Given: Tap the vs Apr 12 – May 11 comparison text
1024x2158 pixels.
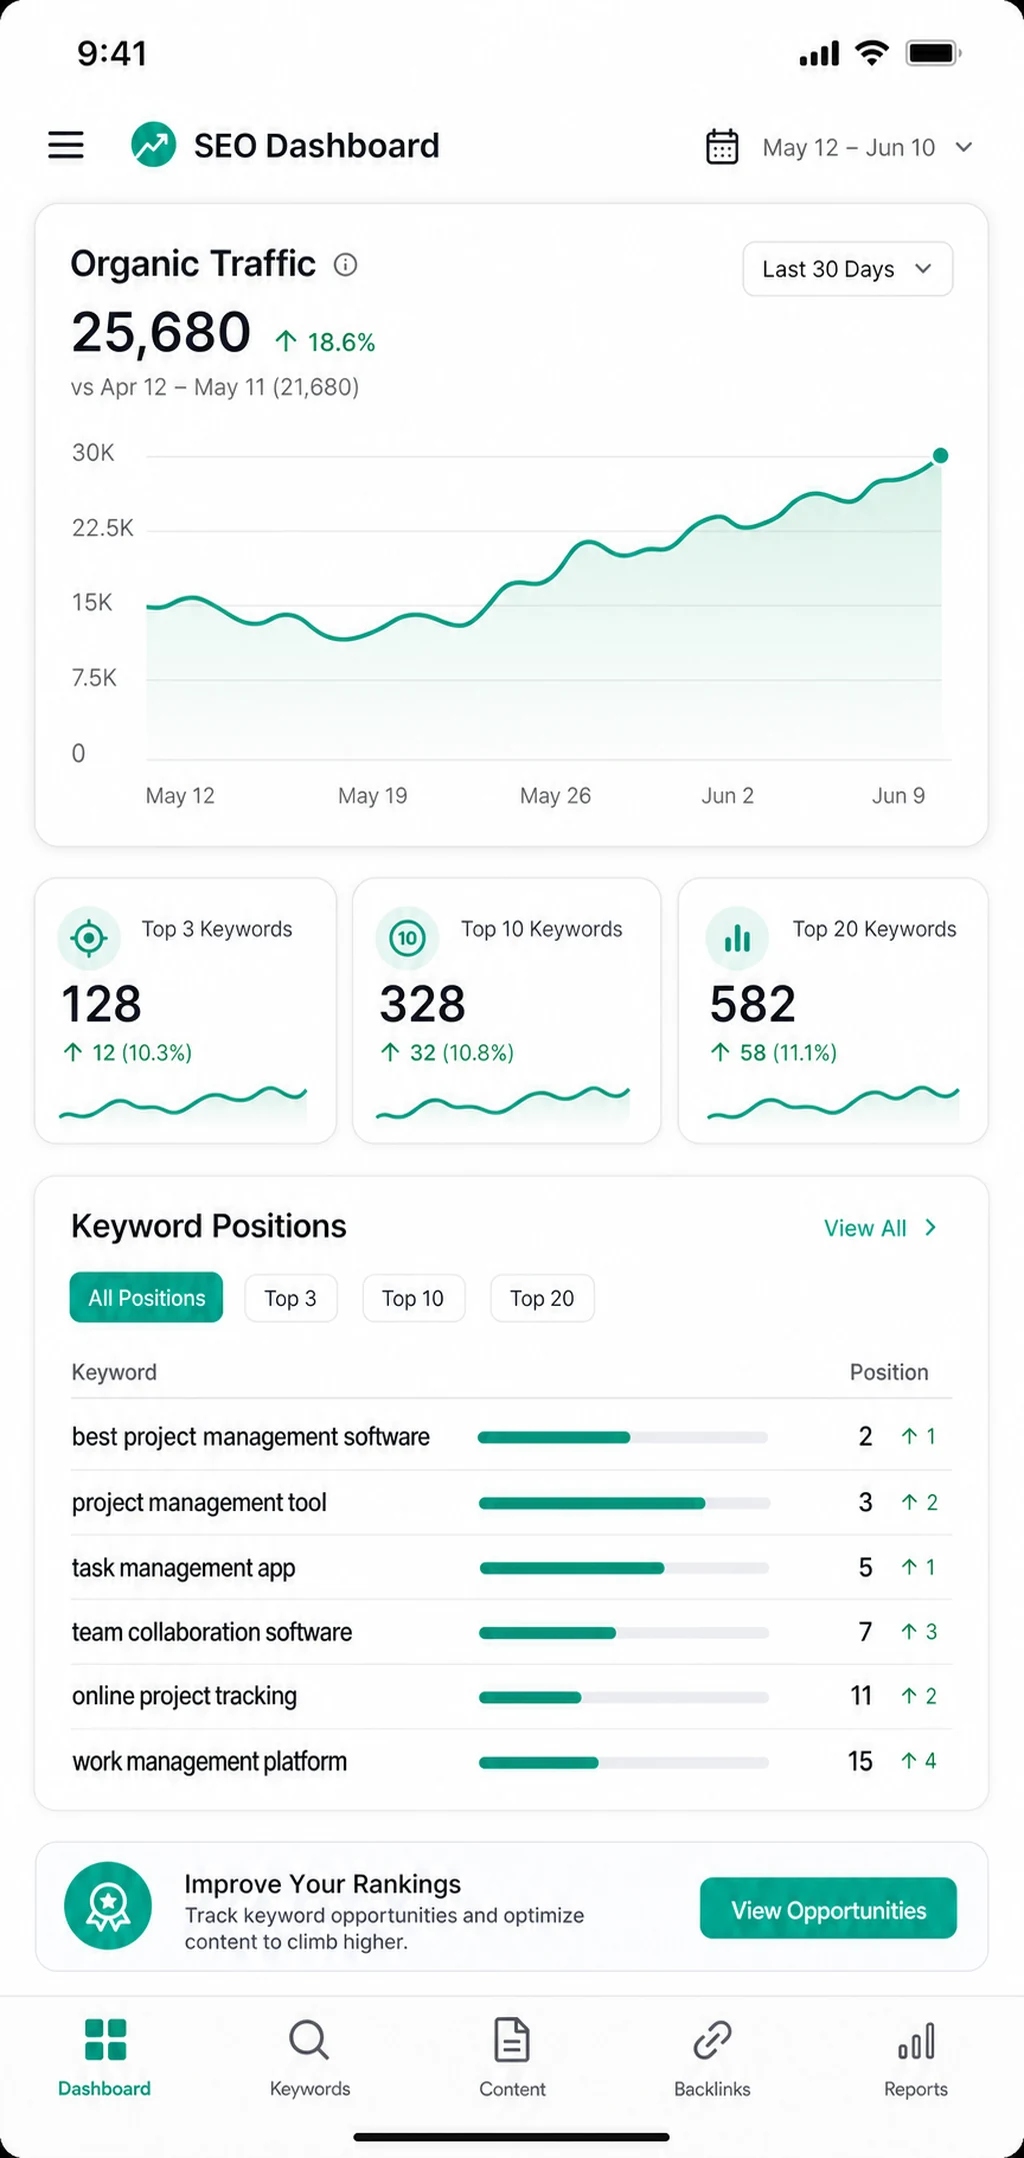Looking at the screenshot, I should pos(215,387).
